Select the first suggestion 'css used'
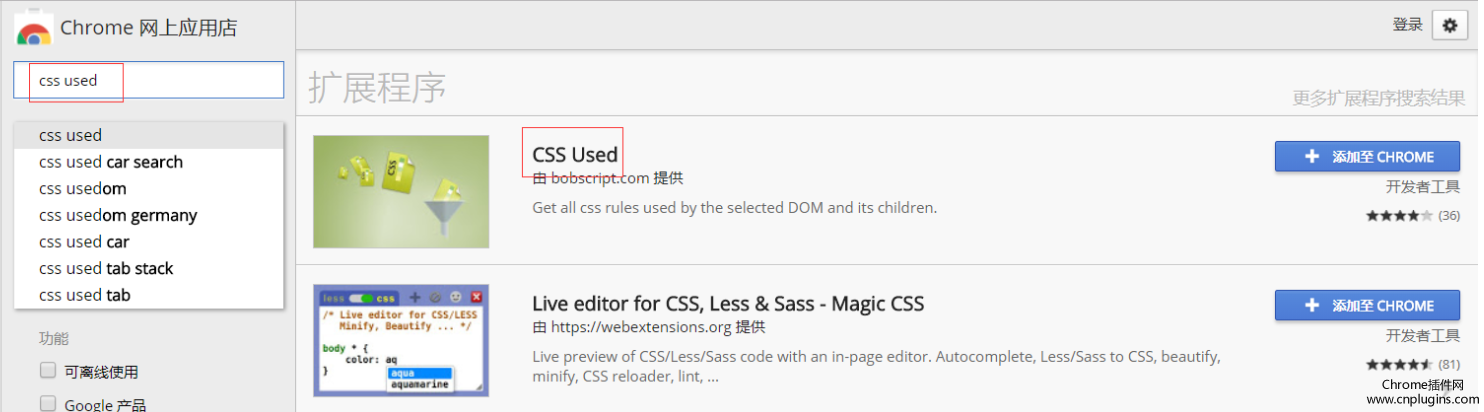 click(149, 135)
